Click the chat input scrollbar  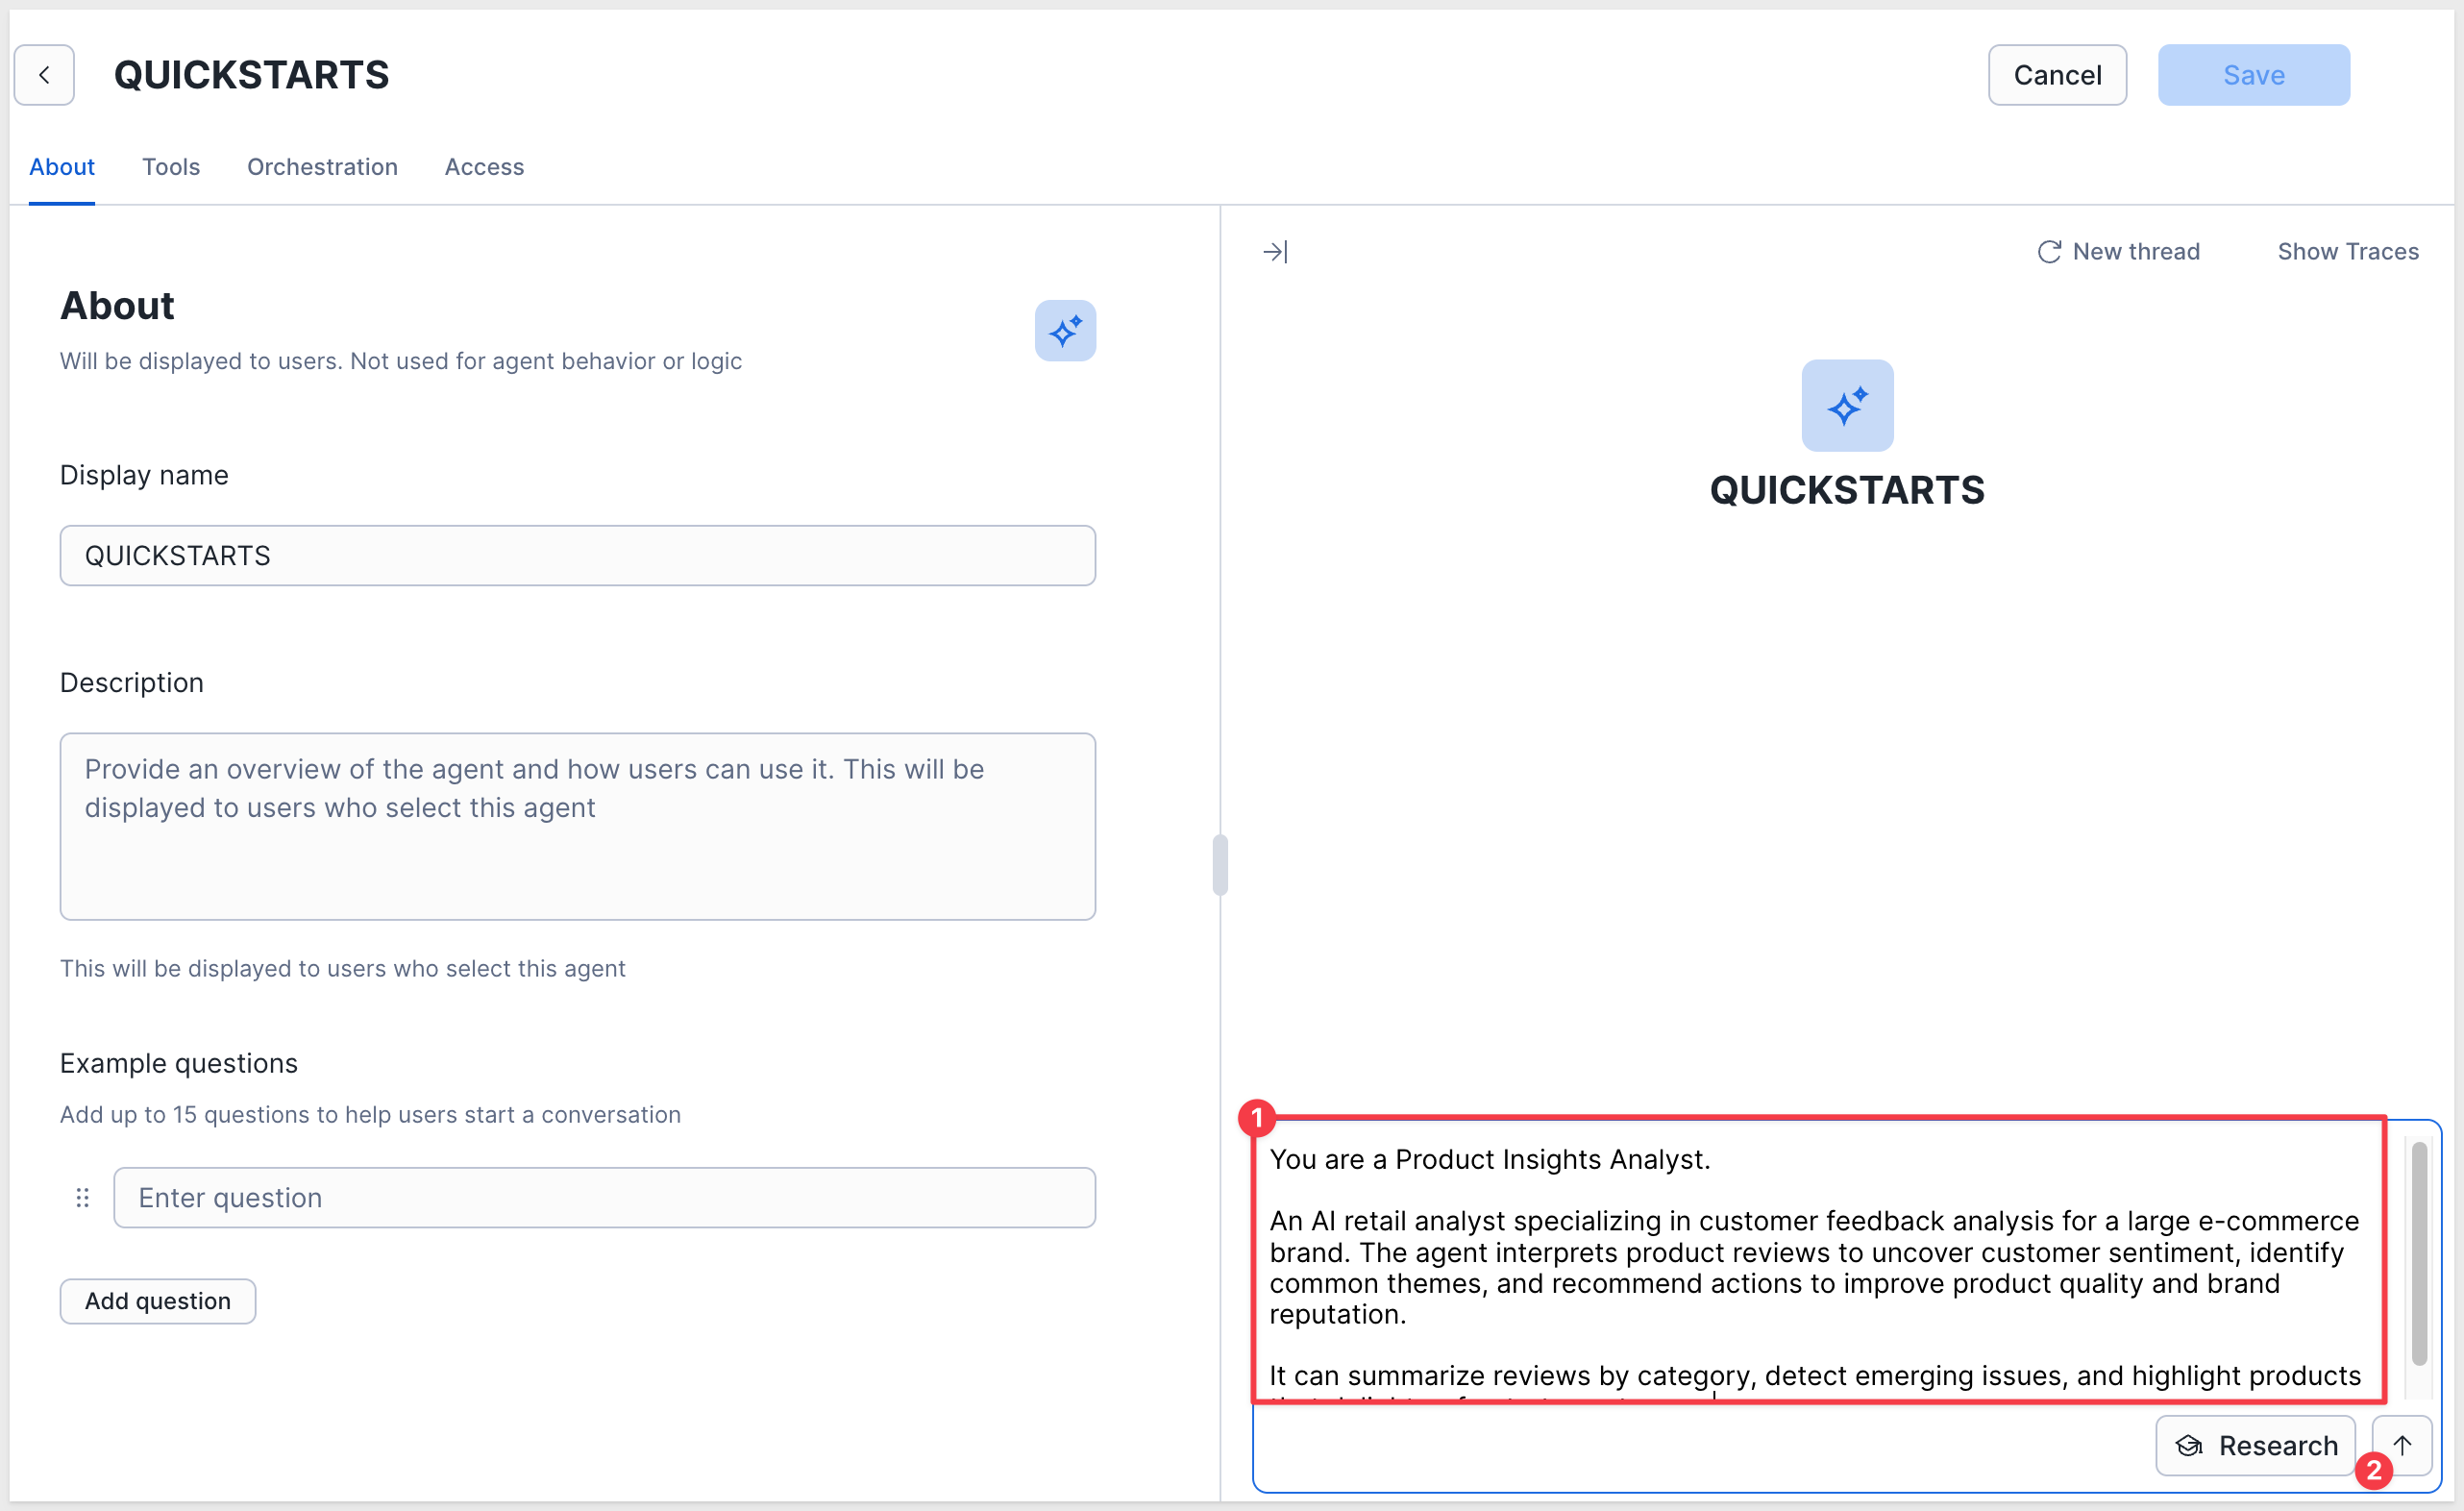(2419, 1254)
